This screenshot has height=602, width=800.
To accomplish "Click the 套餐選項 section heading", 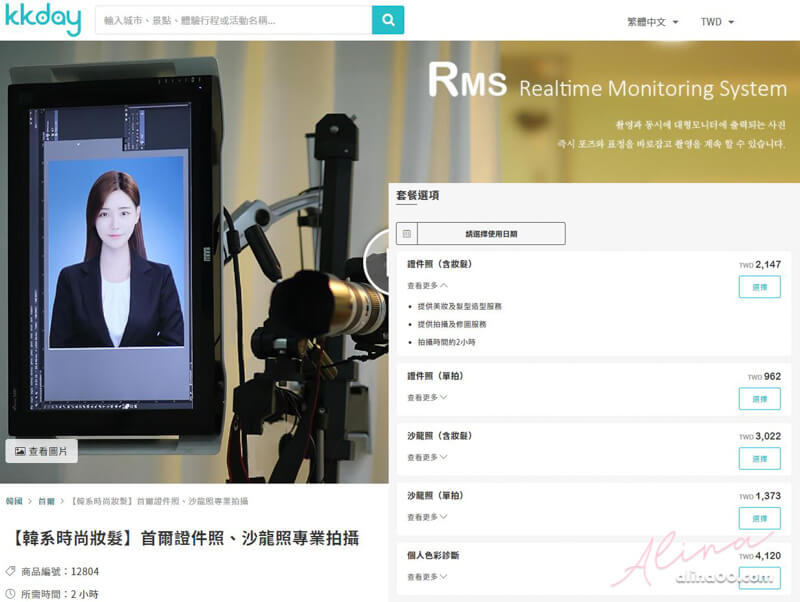I will coord(417,195).
